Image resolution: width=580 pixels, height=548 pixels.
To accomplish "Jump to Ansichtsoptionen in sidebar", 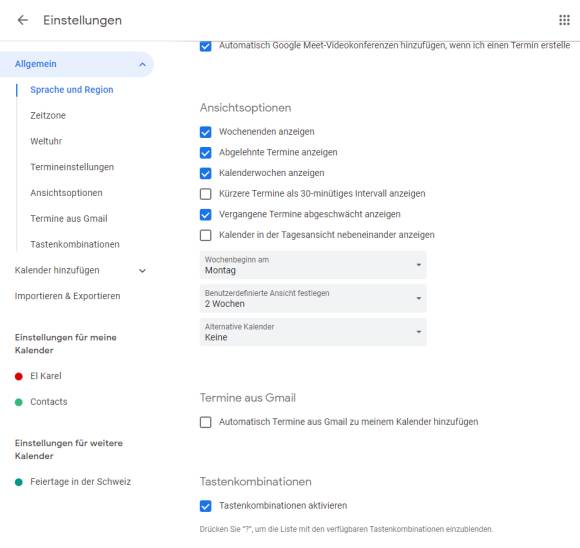I will click(x=66, y=193).
